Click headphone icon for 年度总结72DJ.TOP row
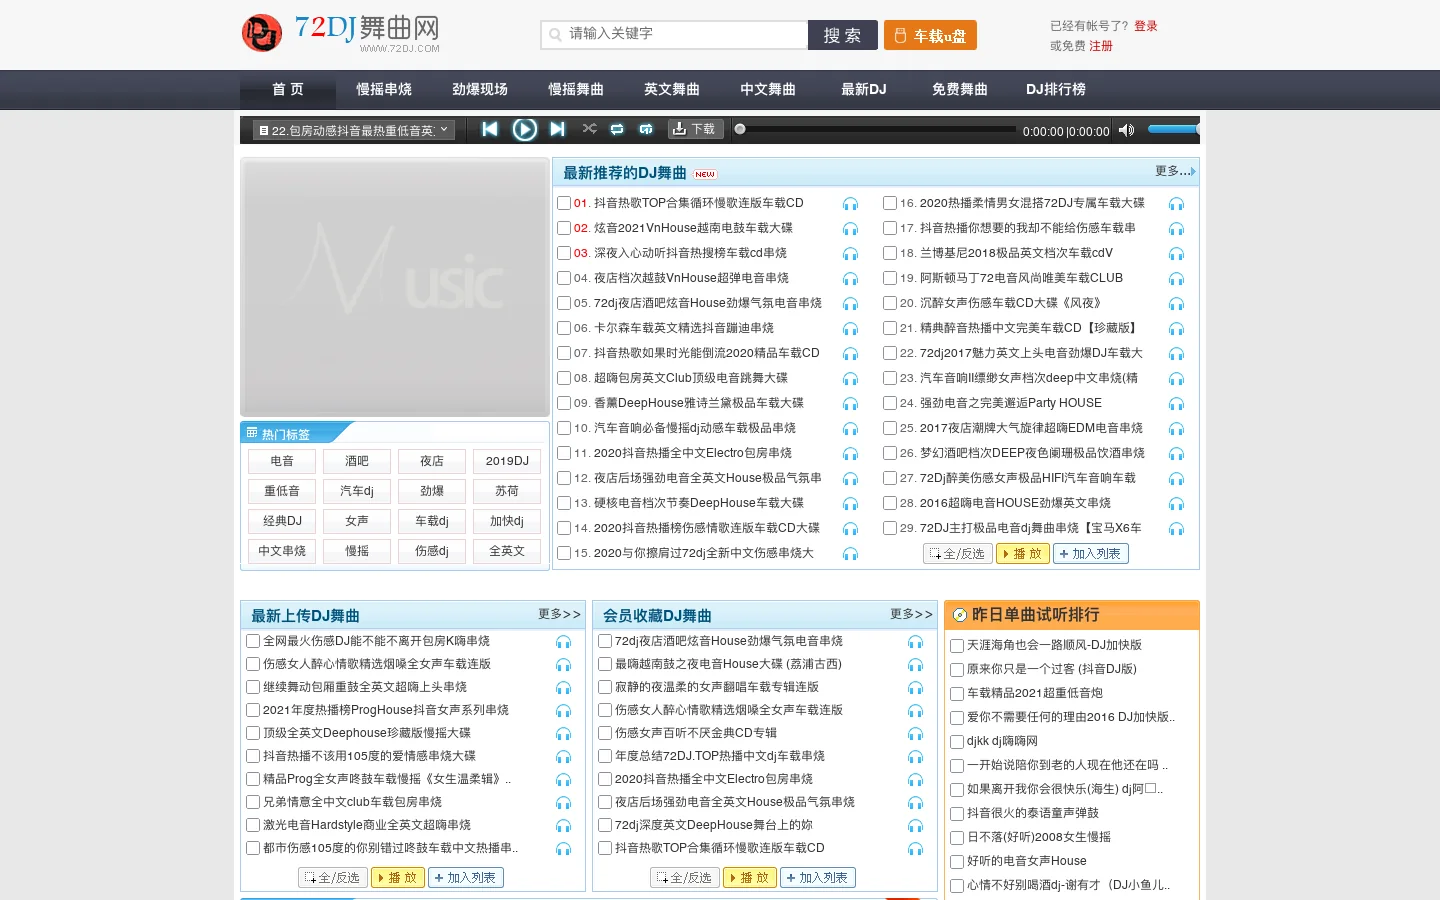The image size is (1440, 900). coord(915,757)
